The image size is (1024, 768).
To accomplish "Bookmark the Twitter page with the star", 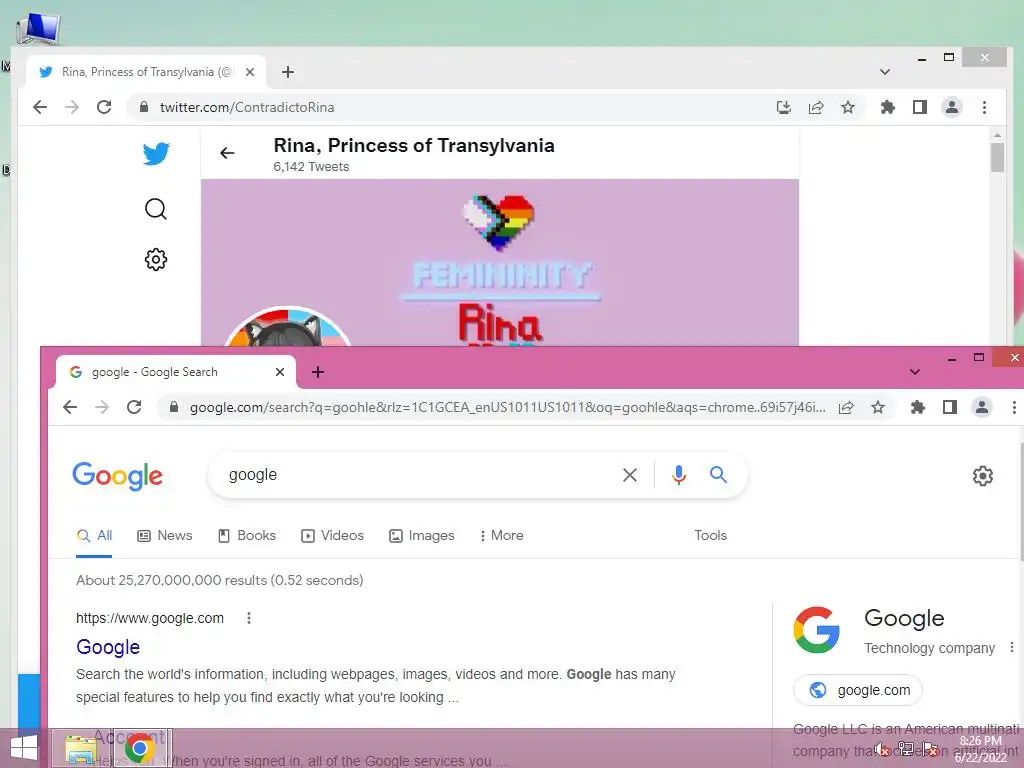I will pyautogui.click(x=848, y=107).
